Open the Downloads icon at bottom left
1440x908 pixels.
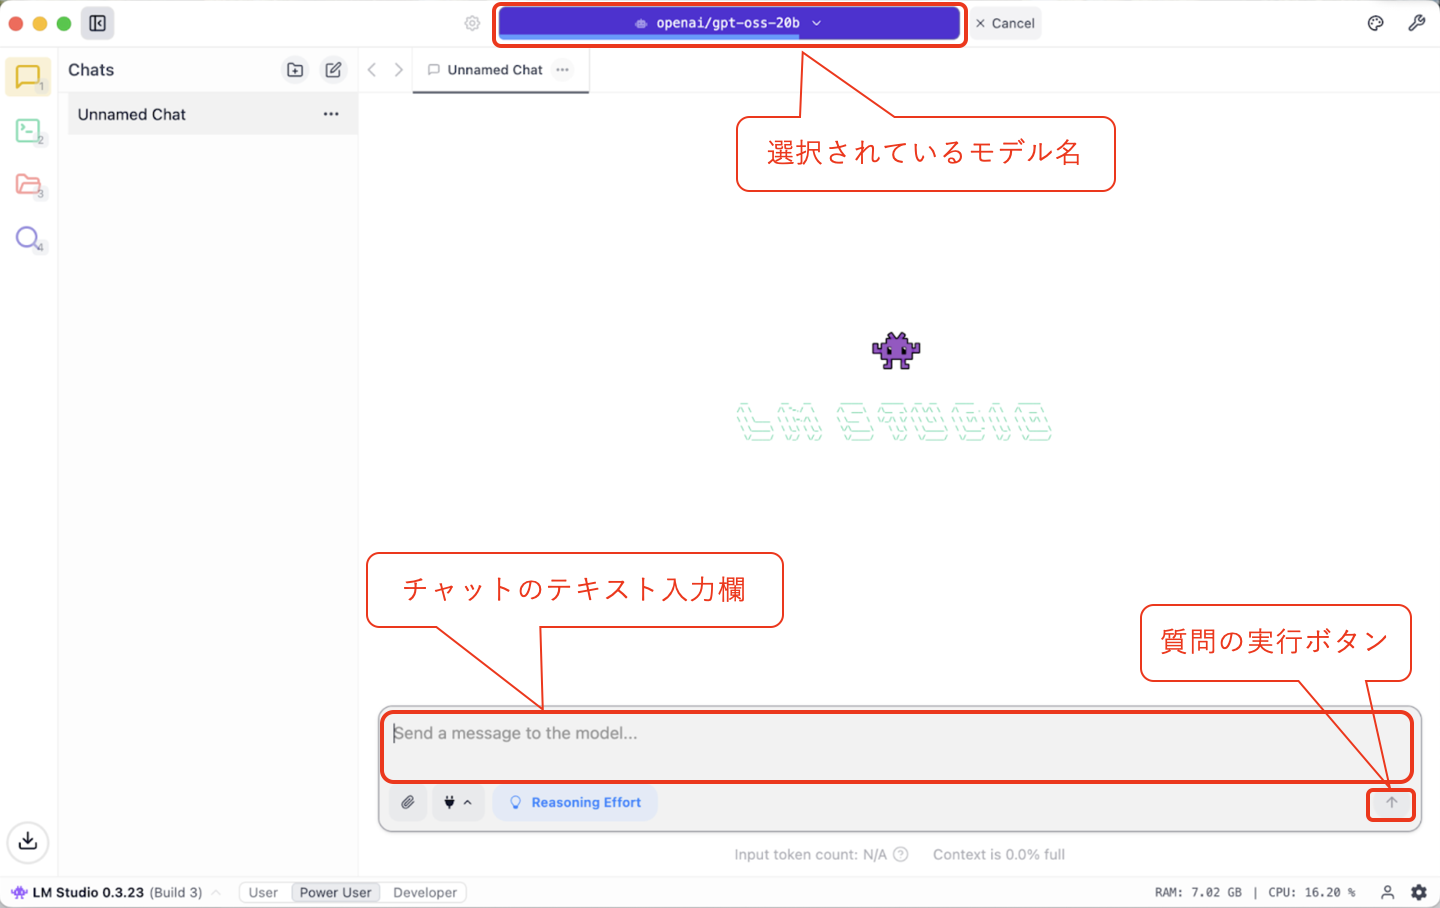28,841
